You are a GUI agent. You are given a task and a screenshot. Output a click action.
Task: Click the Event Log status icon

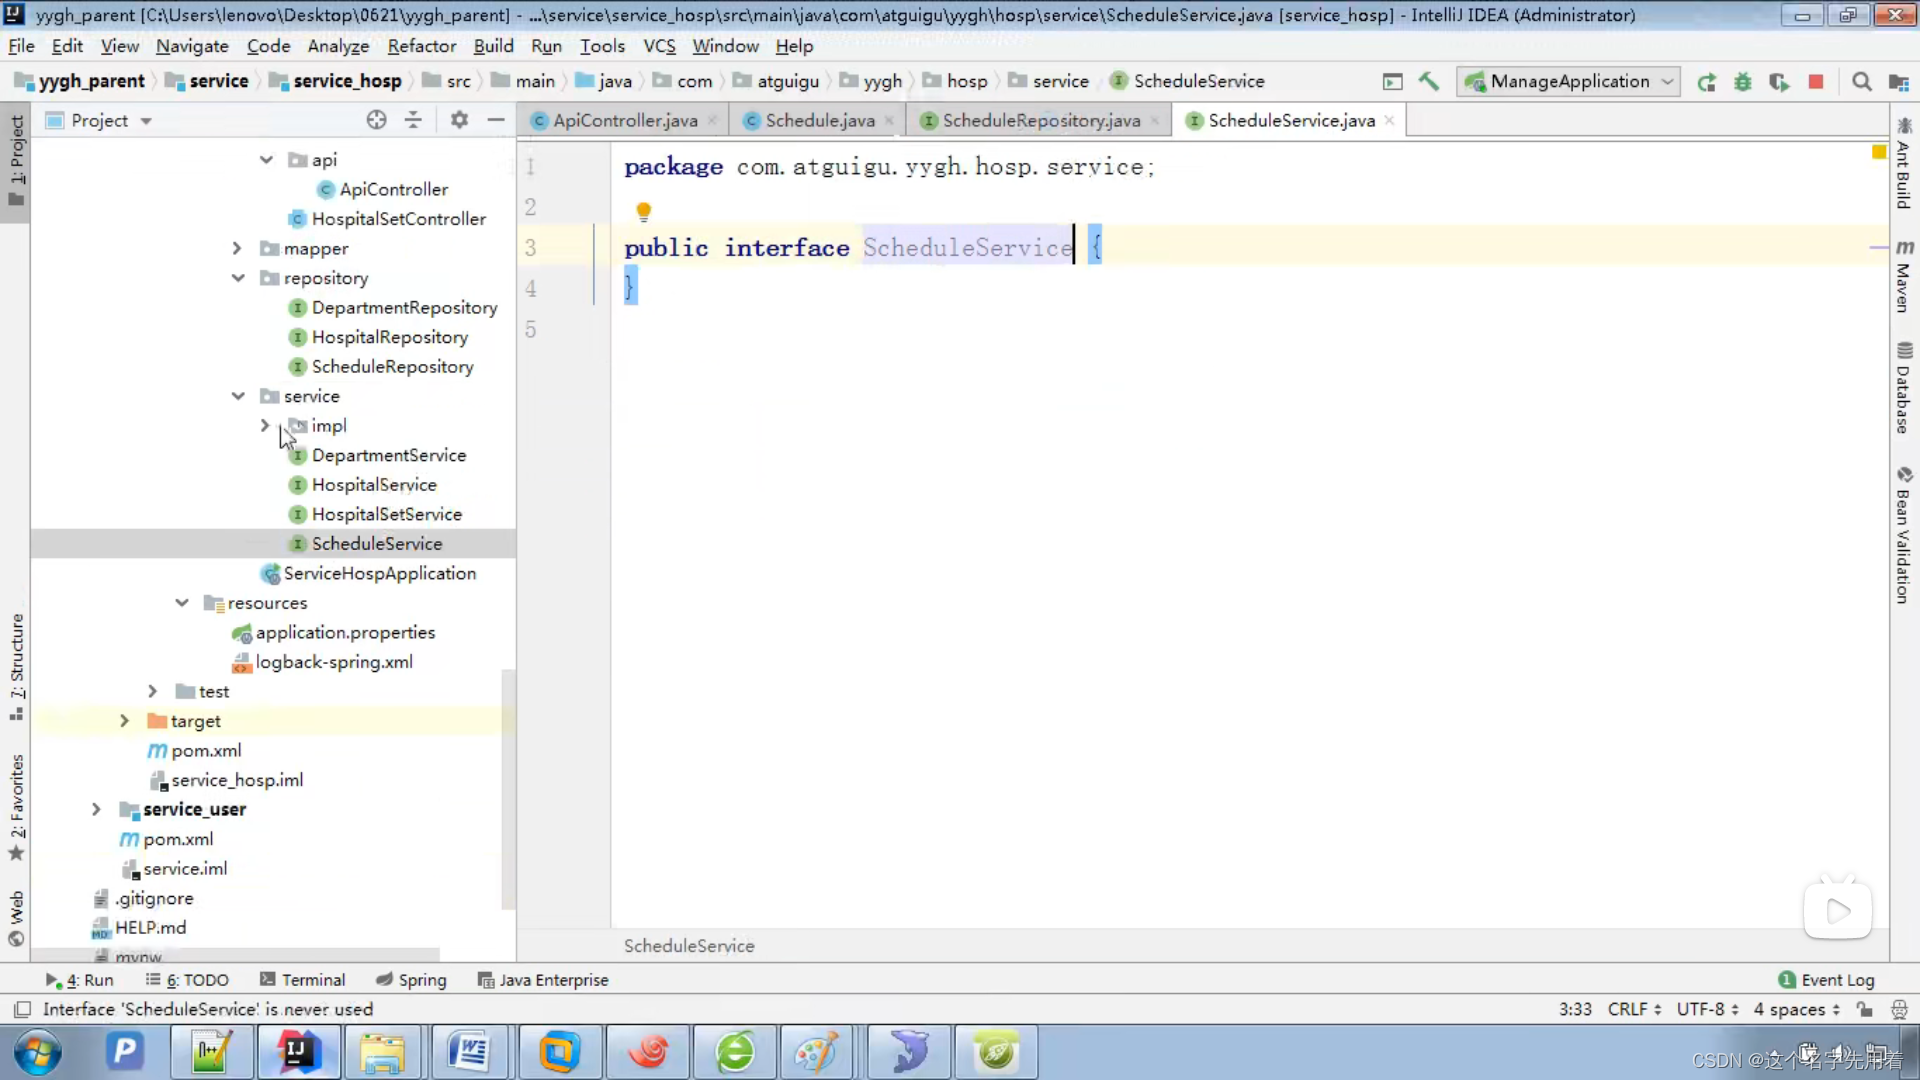pyautogui.click(x=1787, y=978)
